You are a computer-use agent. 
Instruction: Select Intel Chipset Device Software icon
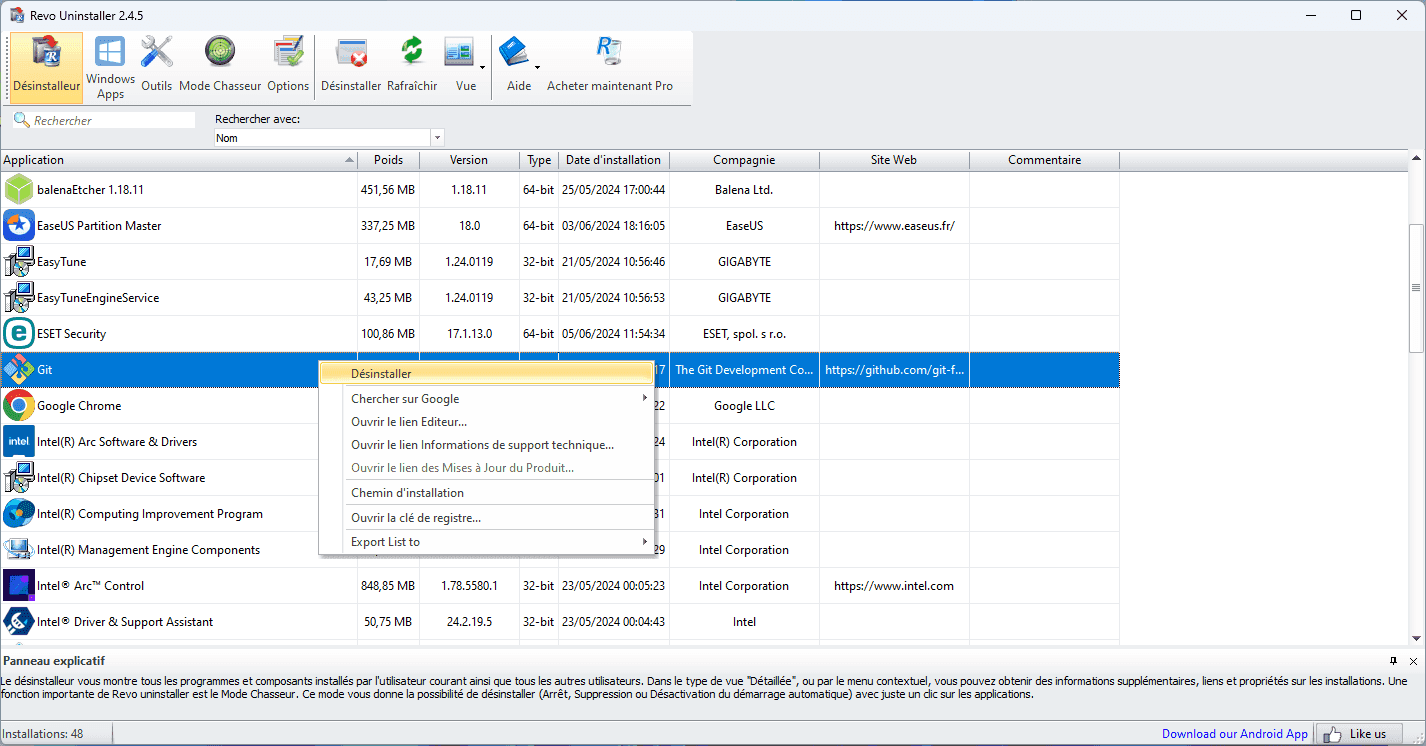[x=19, y=477]
